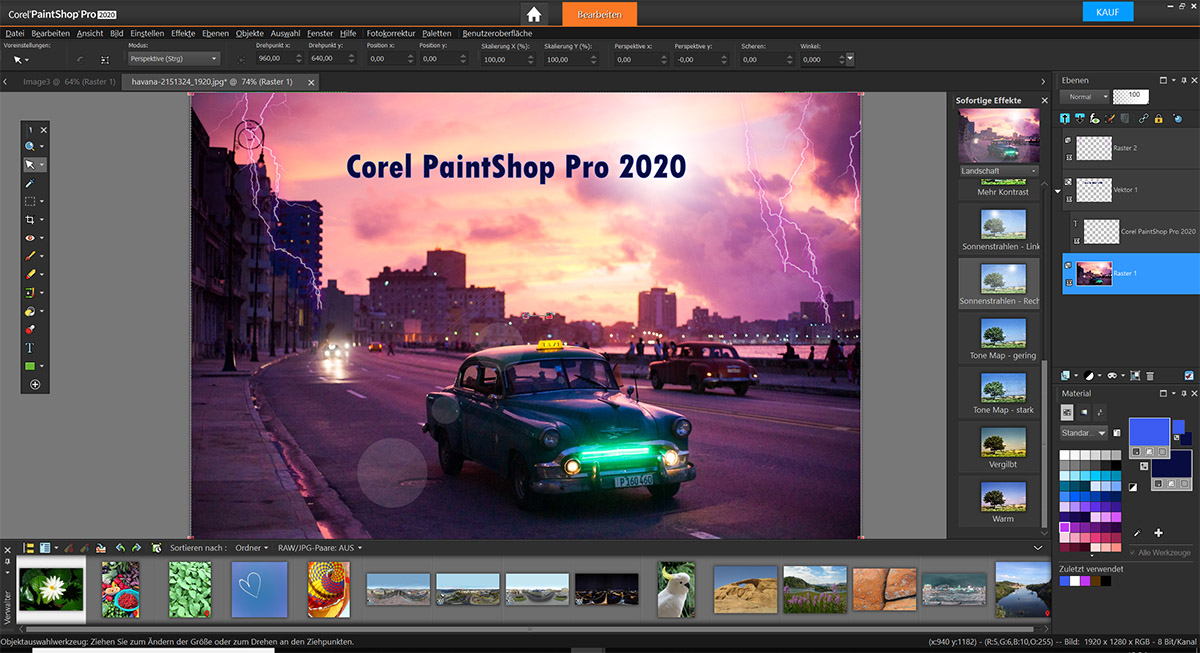
Task: Open the Datei menu
Action: click(14, 33)
